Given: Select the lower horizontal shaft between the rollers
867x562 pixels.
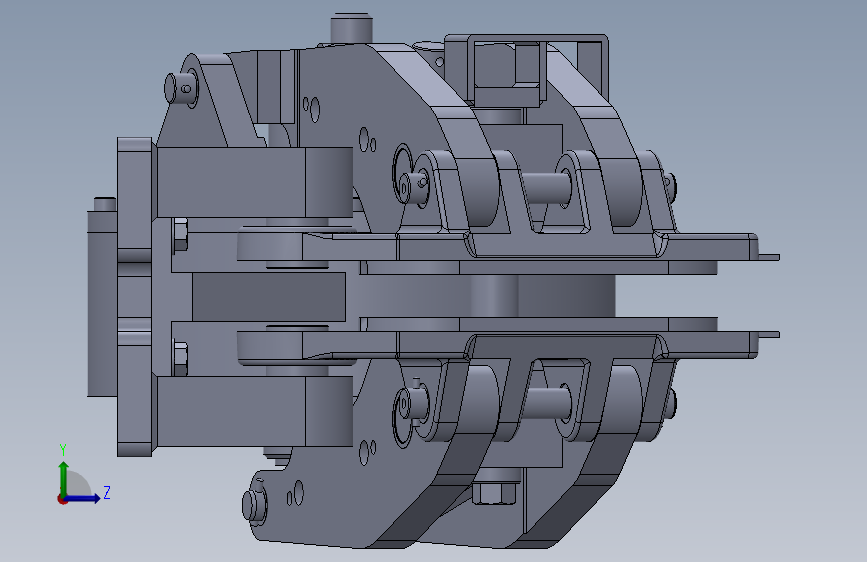Looking at the screenshot, I should pos(547,403).
